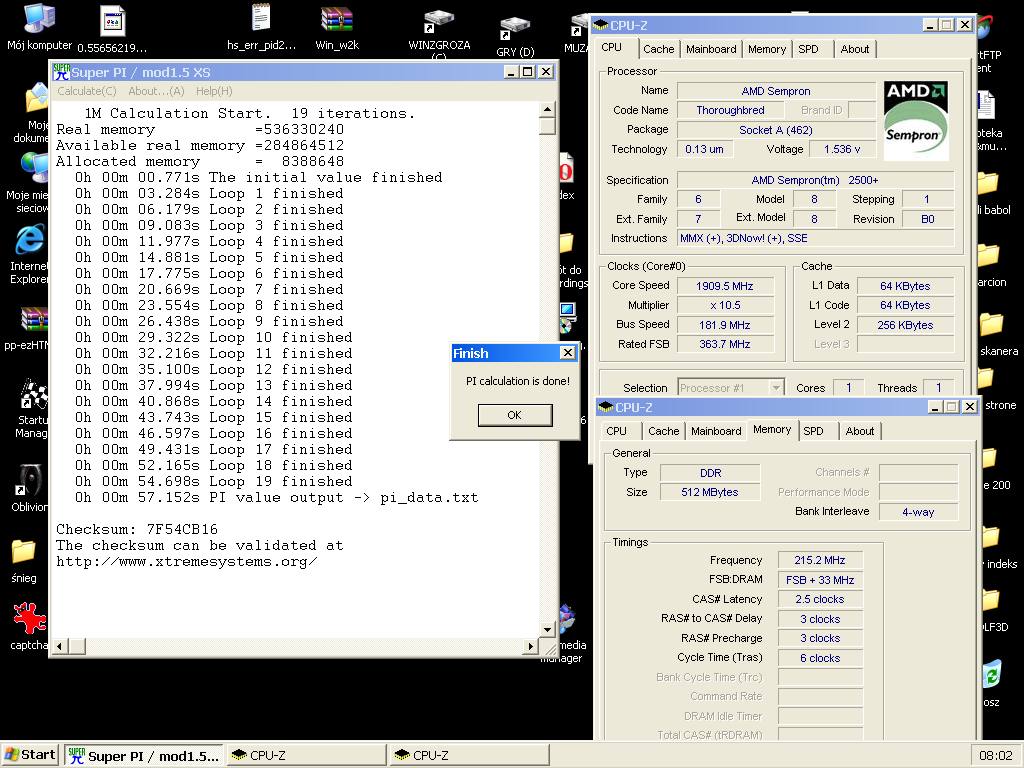1024x768 pixels.
Task: Click Super PI horizontal scrollbar left arrow
Action: (x=60, y=647)
